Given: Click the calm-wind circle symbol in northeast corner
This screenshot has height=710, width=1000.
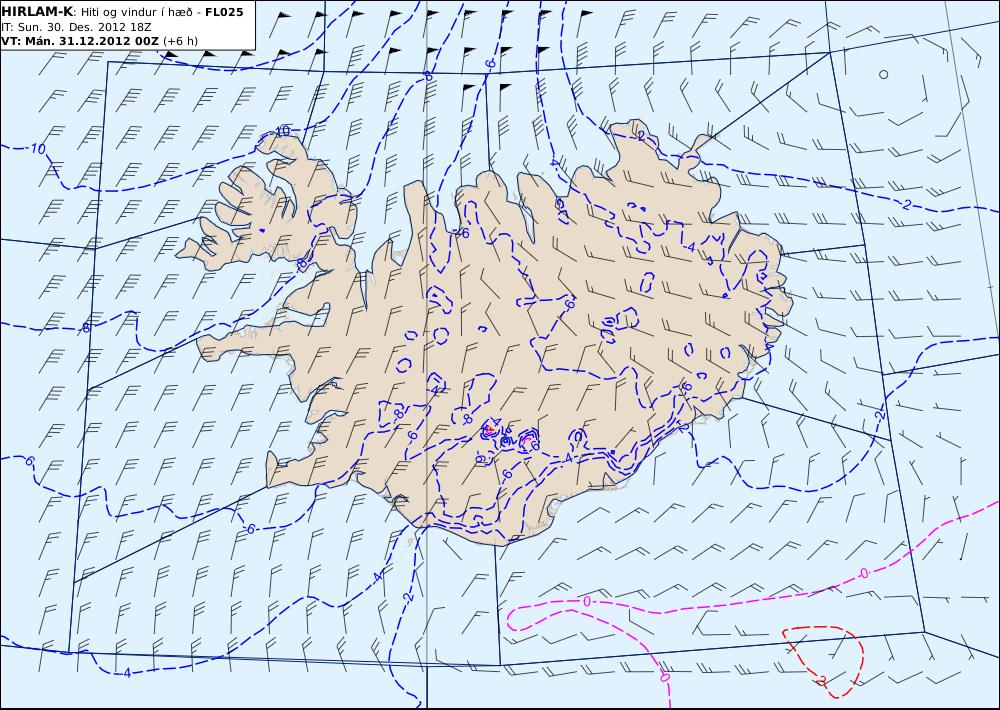Looking at the screenshot, I should coord(883,74).
